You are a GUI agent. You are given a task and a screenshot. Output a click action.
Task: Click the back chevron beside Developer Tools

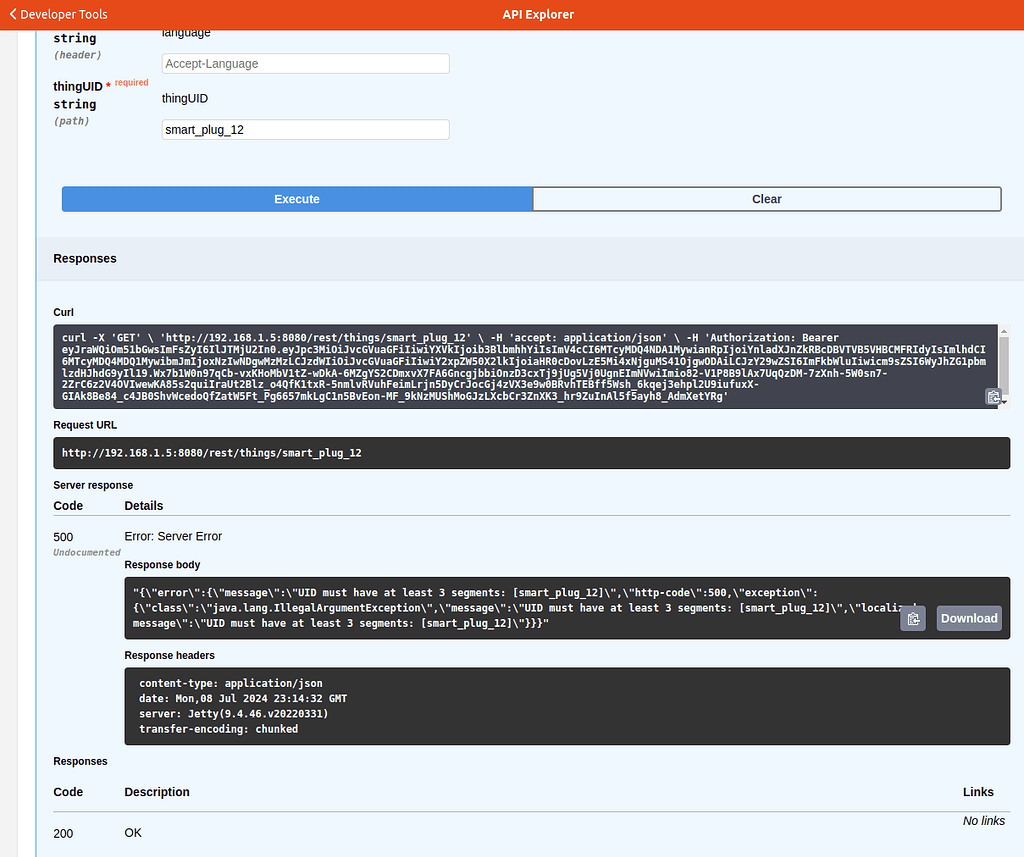point(12,14)
